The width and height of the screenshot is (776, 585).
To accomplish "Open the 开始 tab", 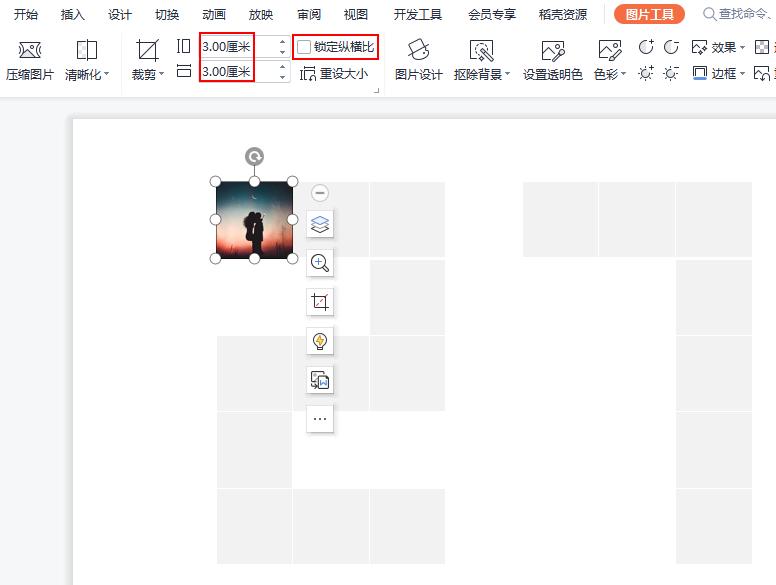I will tap(26, 14).
